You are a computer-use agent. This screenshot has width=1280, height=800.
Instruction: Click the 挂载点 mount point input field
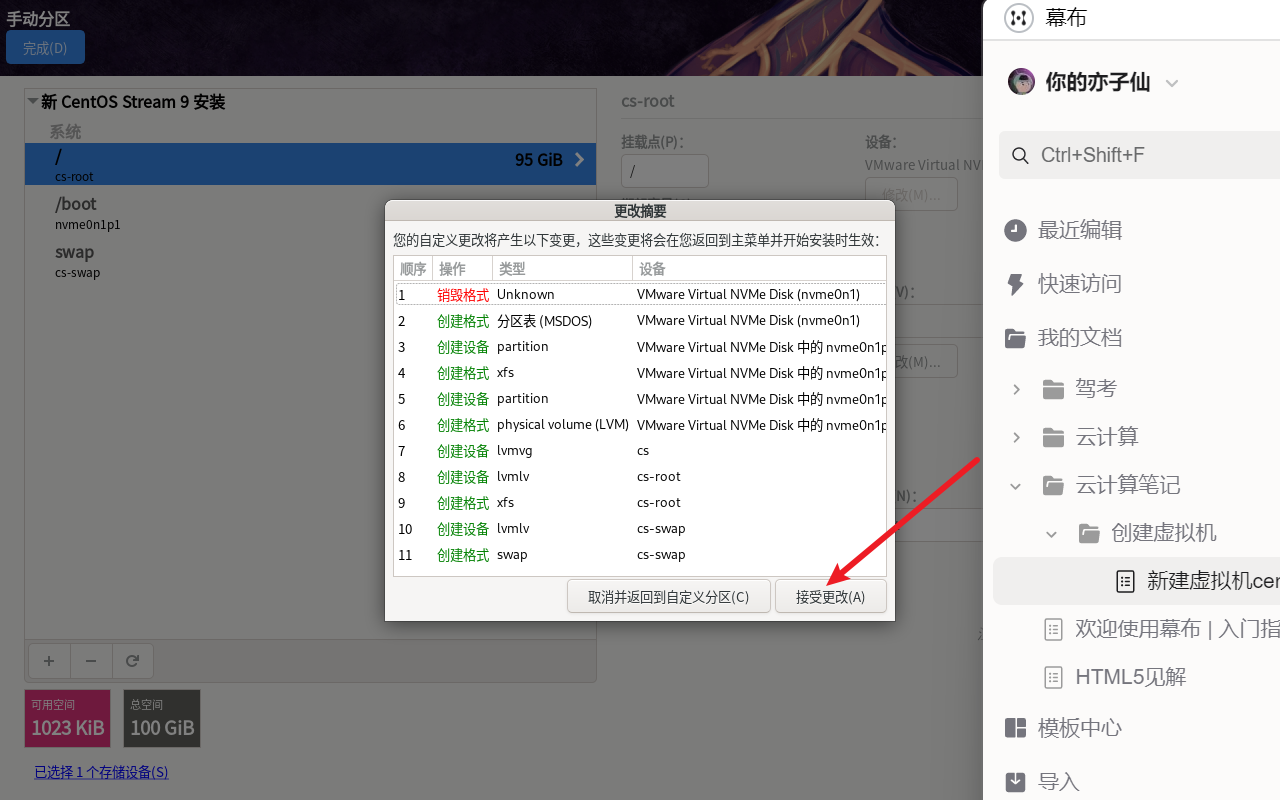click(664, 170)
